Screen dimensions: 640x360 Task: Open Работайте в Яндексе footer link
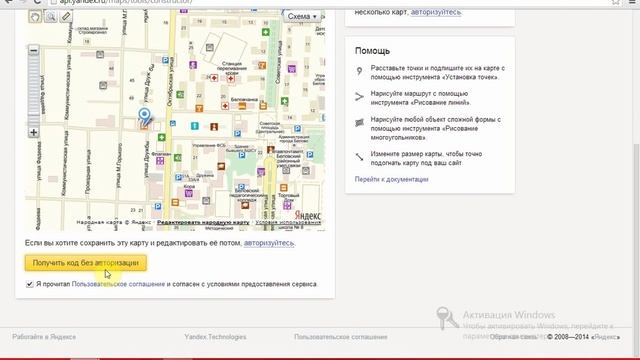tap(44, 337)
